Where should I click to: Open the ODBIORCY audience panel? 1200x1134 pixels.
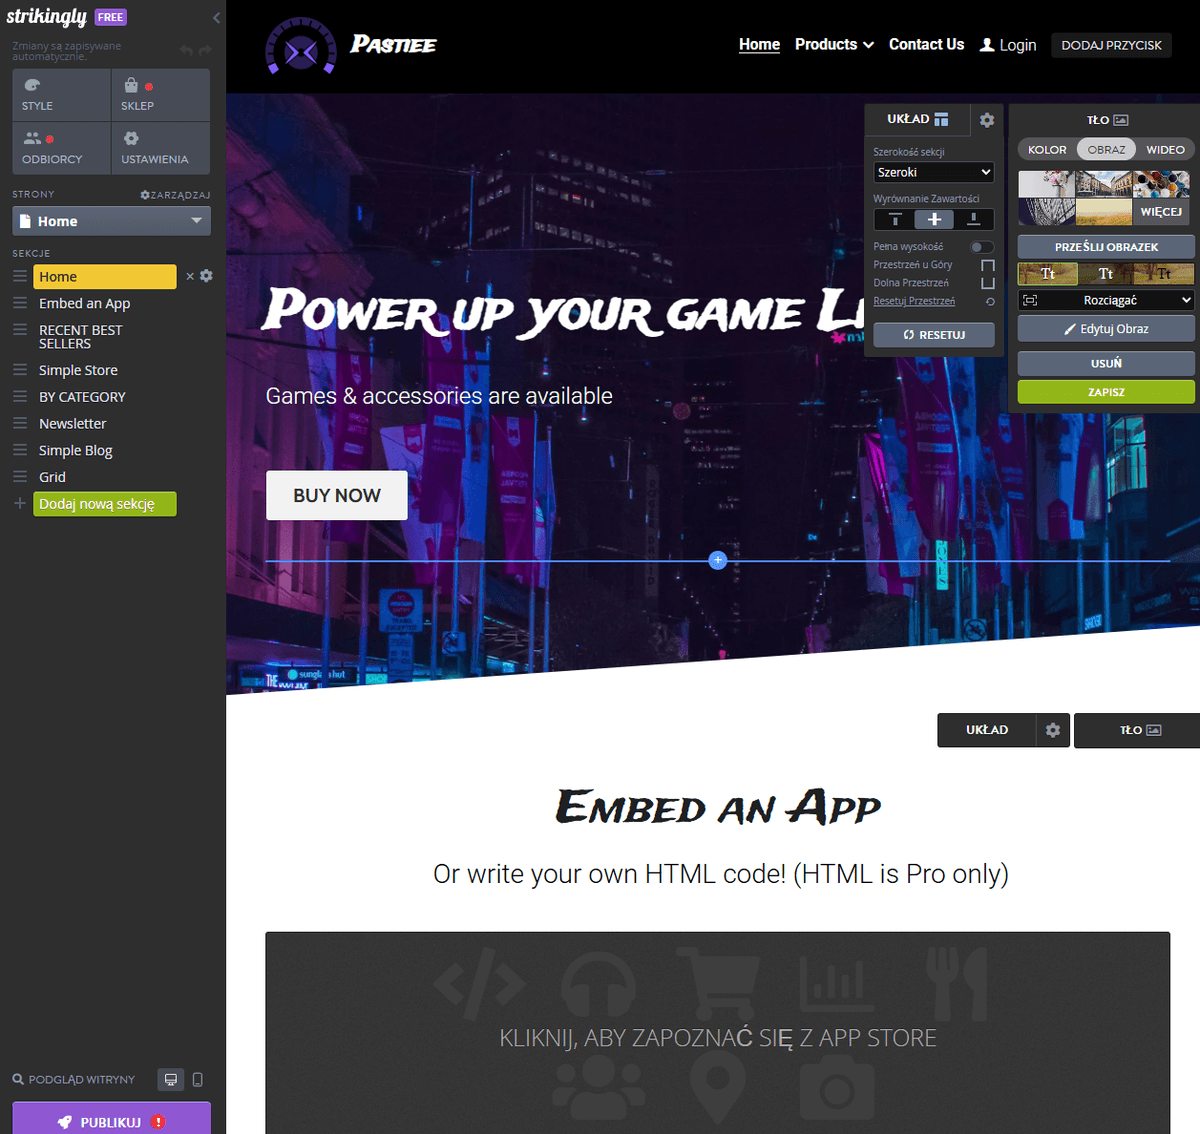coord(61,148)
